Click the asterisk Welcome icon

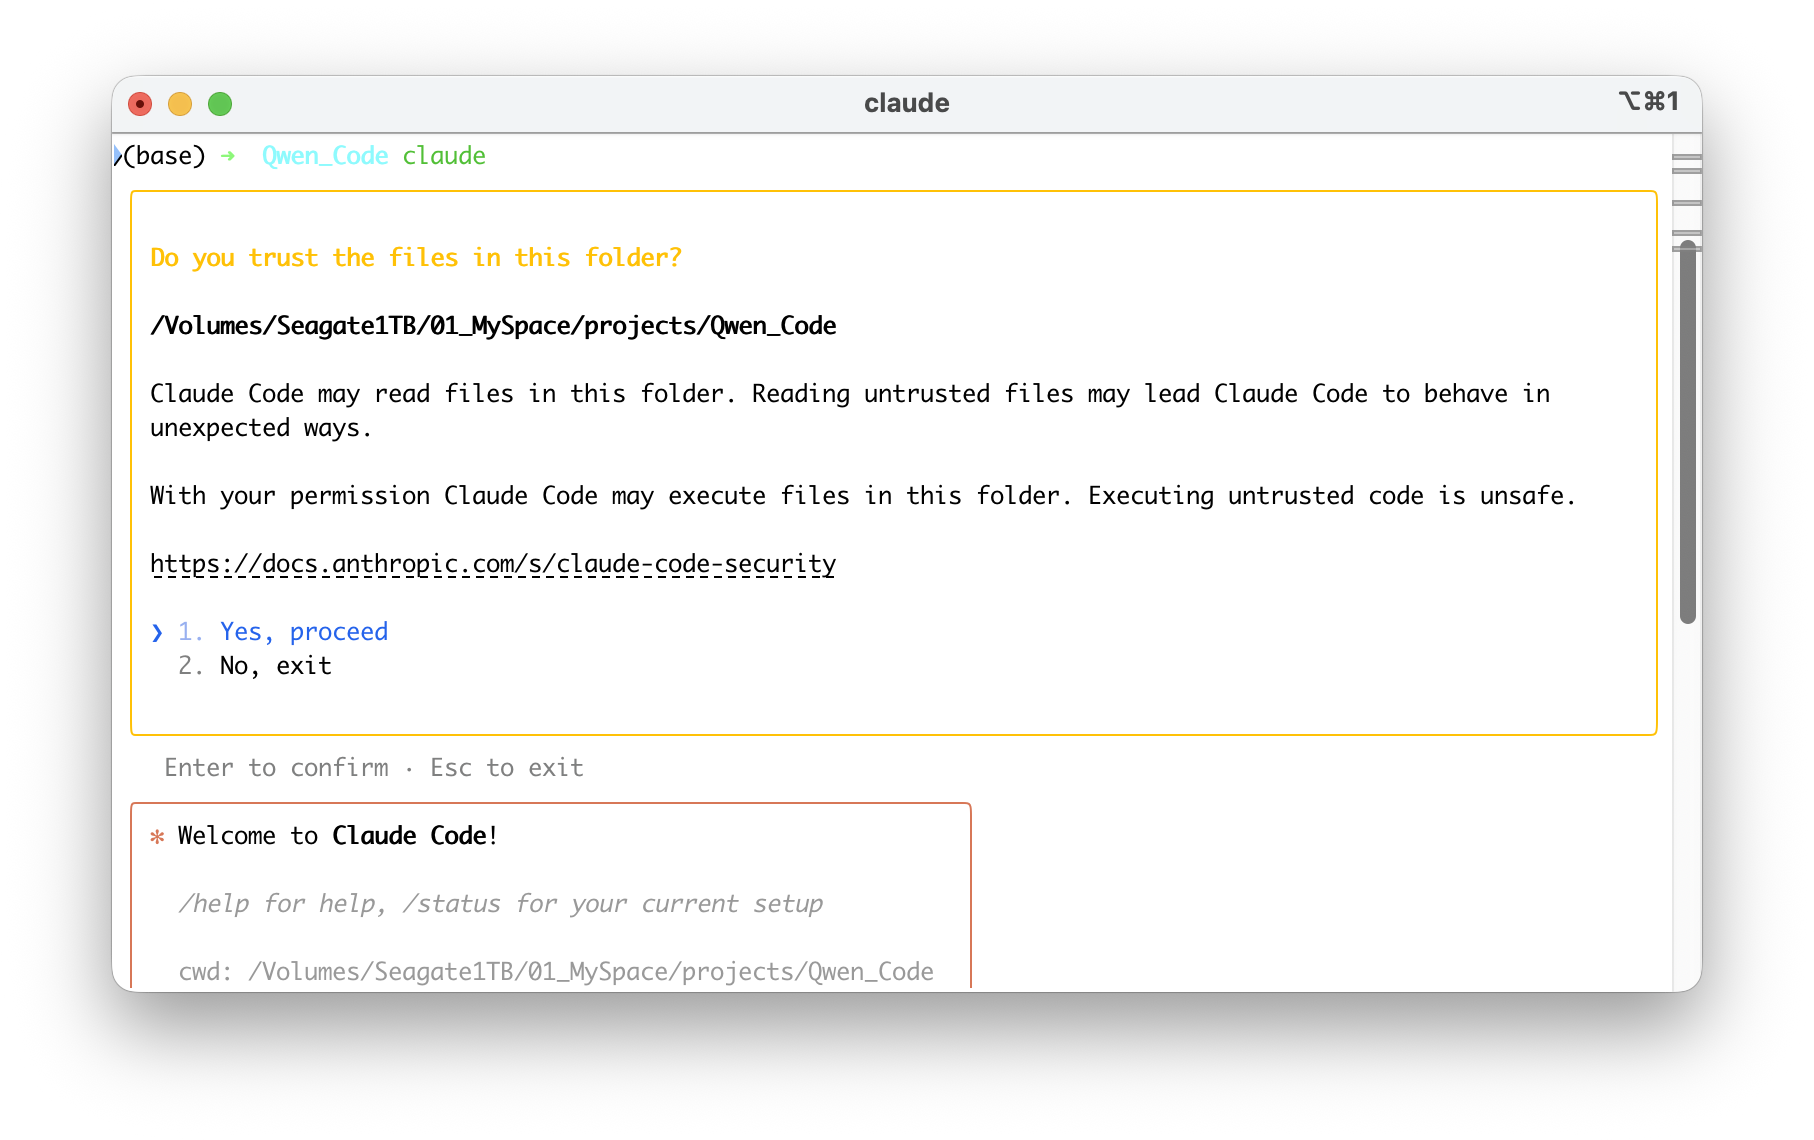(x=156, y=836)
